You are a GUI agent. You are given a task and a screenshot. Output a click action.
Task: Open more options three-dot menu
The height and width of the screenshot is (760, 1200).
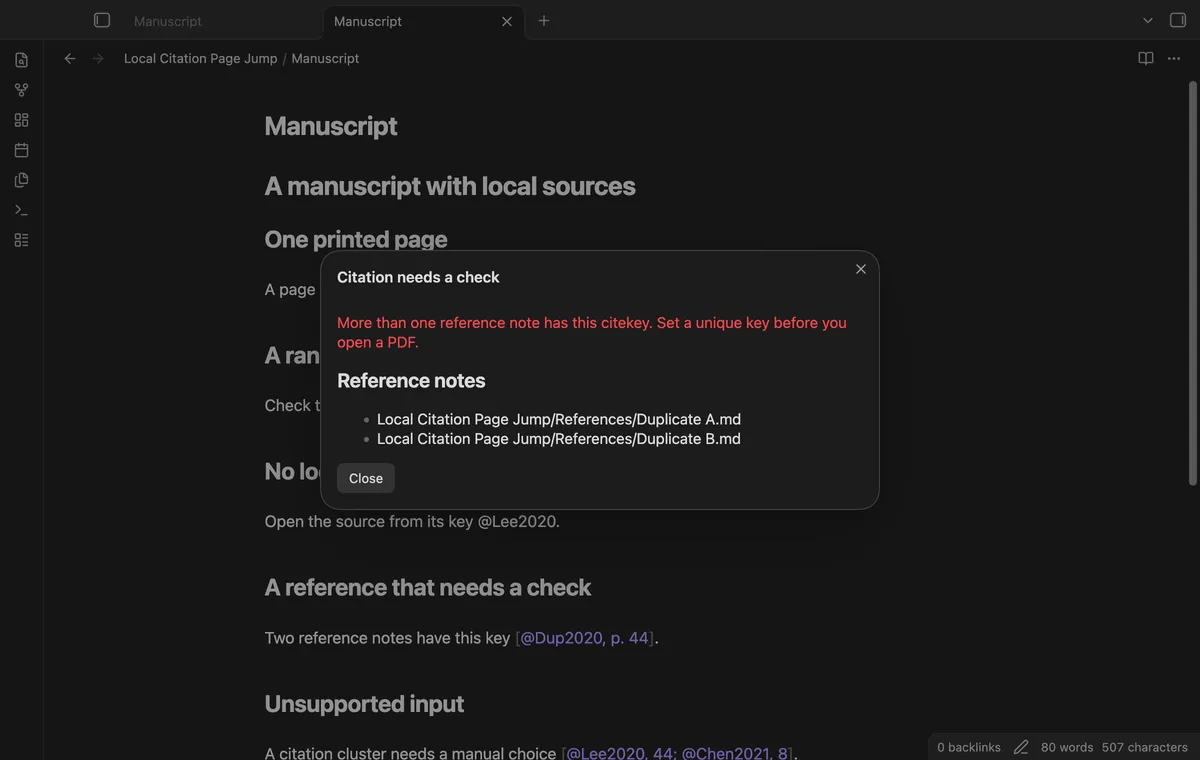tap(1174, 58)
